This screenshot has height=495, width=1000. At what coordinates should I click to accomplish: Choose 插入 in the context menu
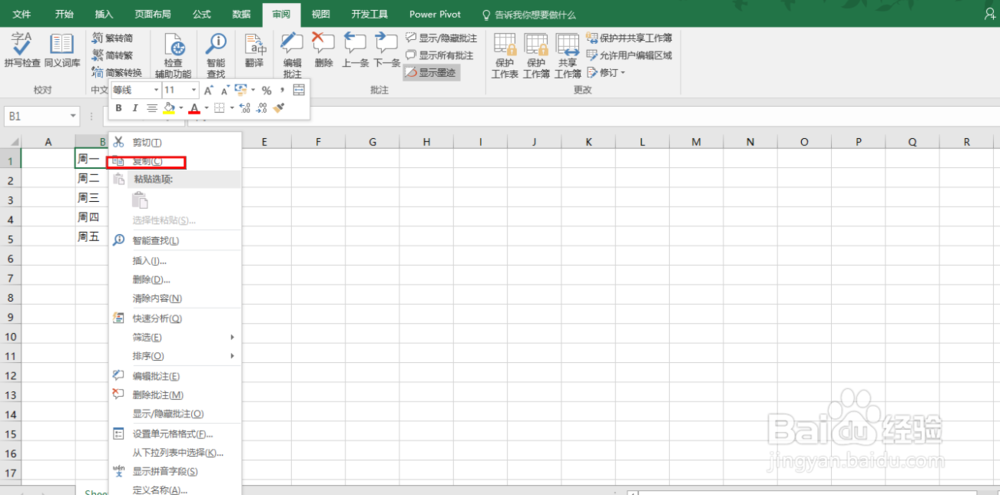click(x=175, y=260)
